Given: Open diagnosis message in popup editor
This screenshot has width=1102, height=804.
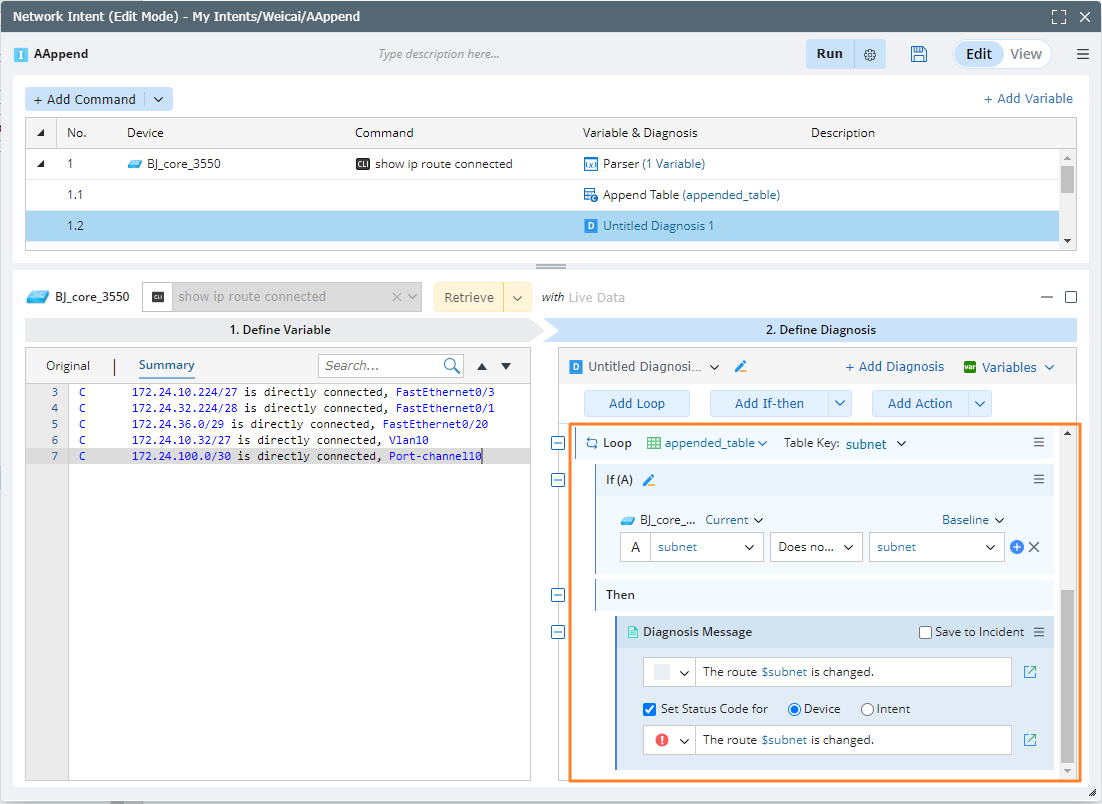Looking at the screenshot, I should (1030, 672).
